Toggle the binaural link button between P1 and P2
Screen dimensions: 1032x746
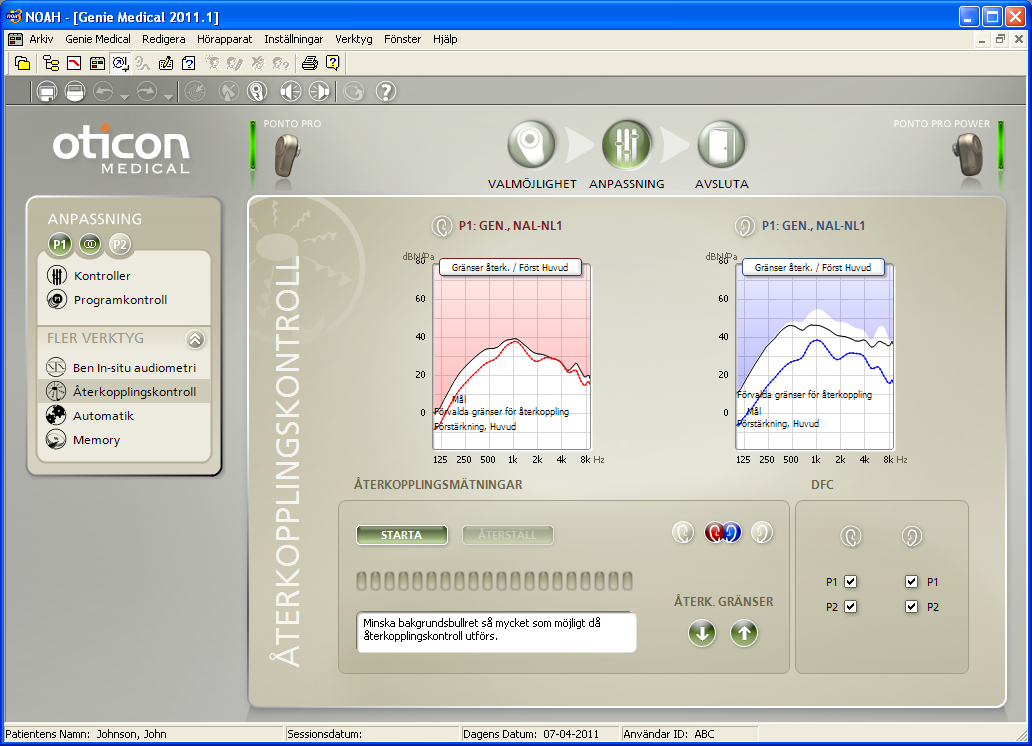(90, 244)
